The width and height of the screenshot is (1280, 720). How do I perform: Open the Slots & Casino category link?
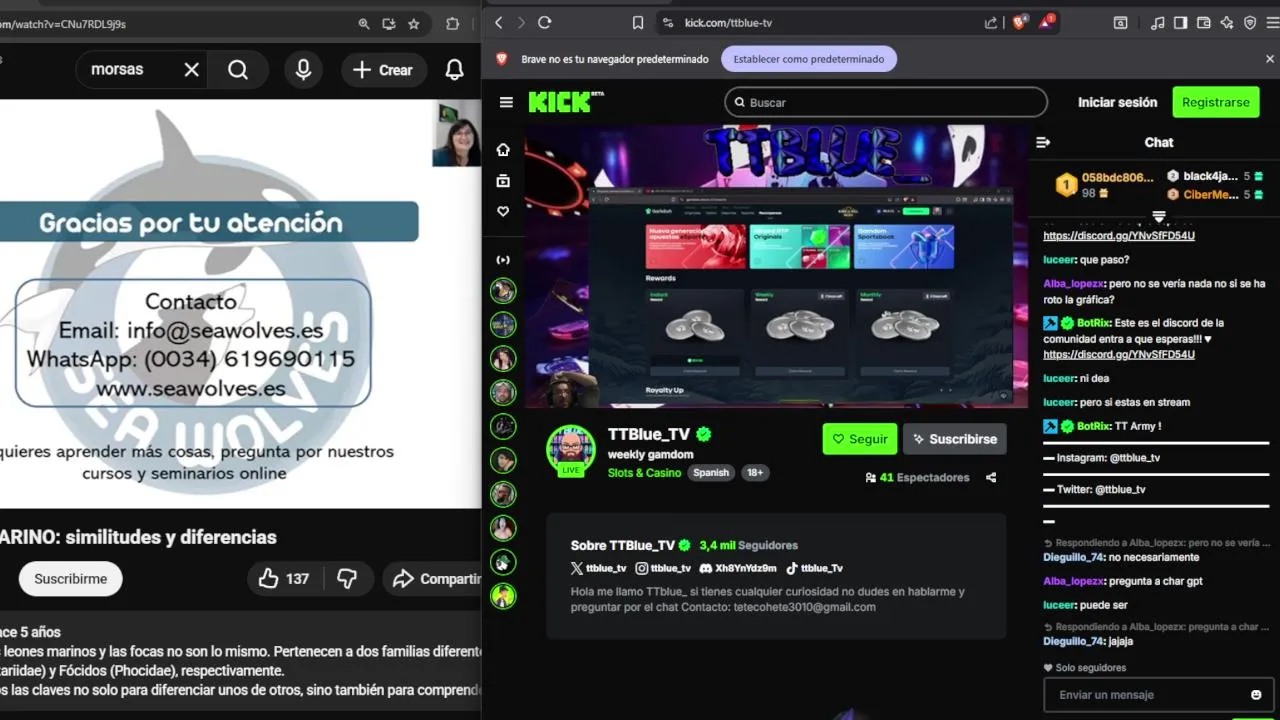click(x=644, y=473)
